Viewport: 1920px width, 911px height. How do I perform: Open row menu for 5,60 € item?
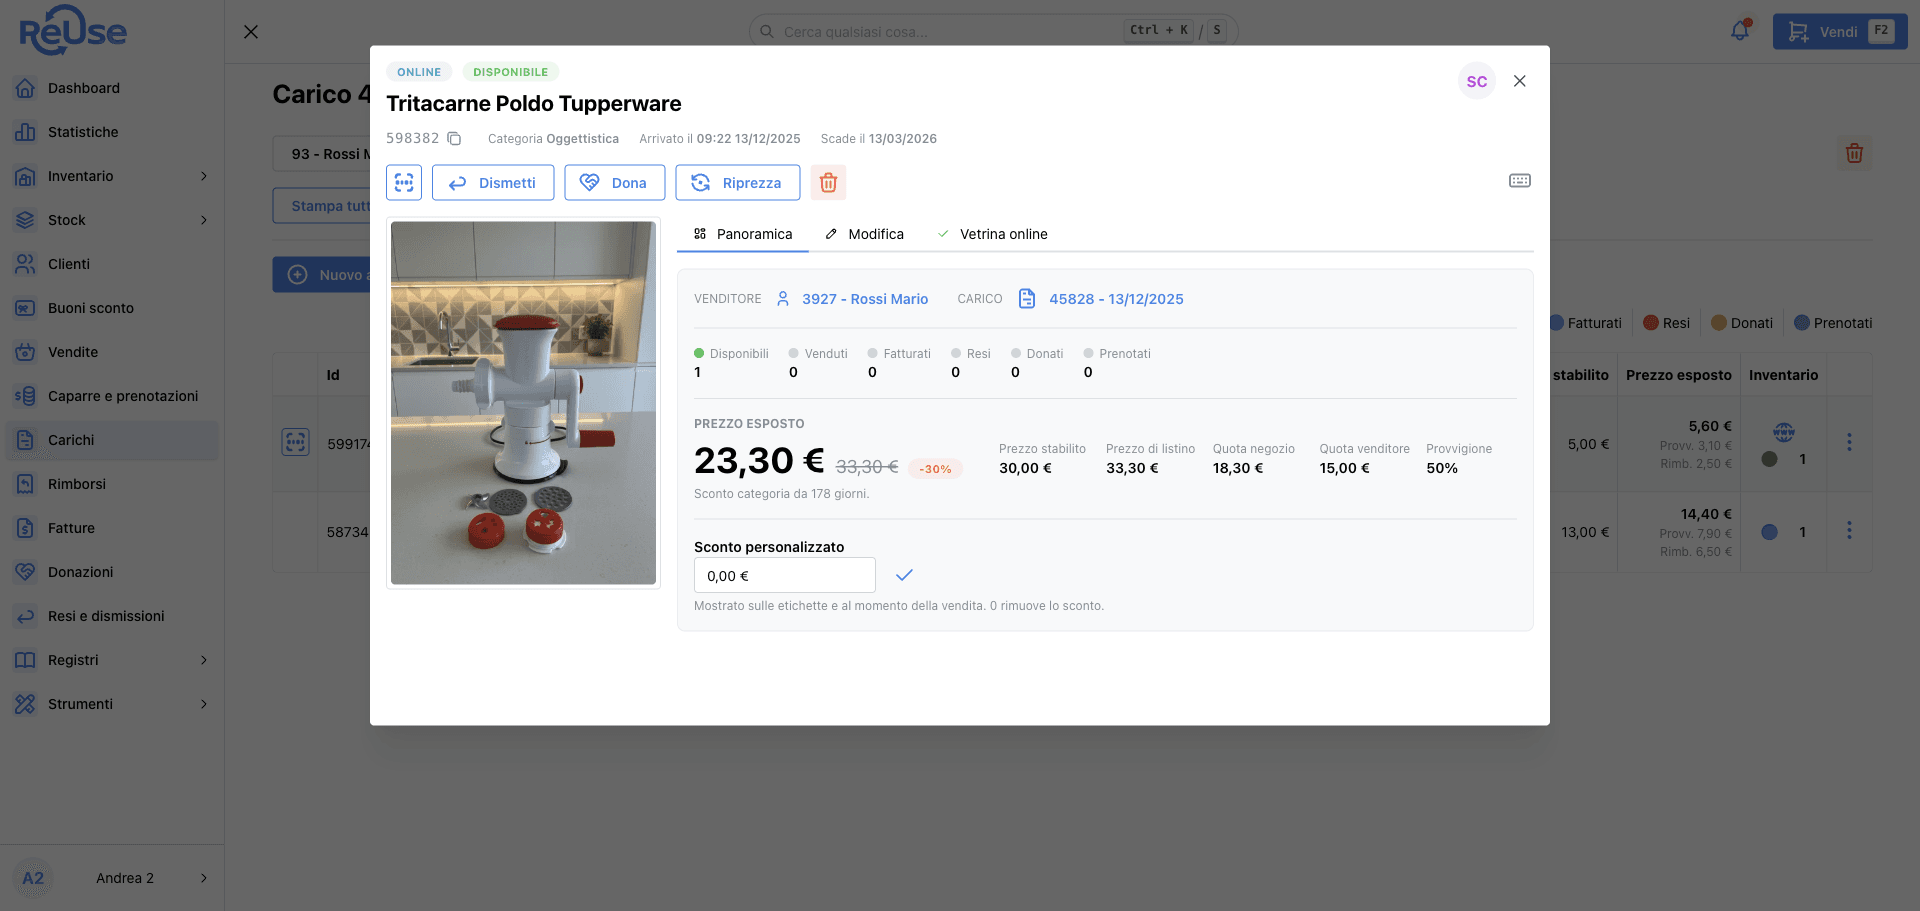1849,442
